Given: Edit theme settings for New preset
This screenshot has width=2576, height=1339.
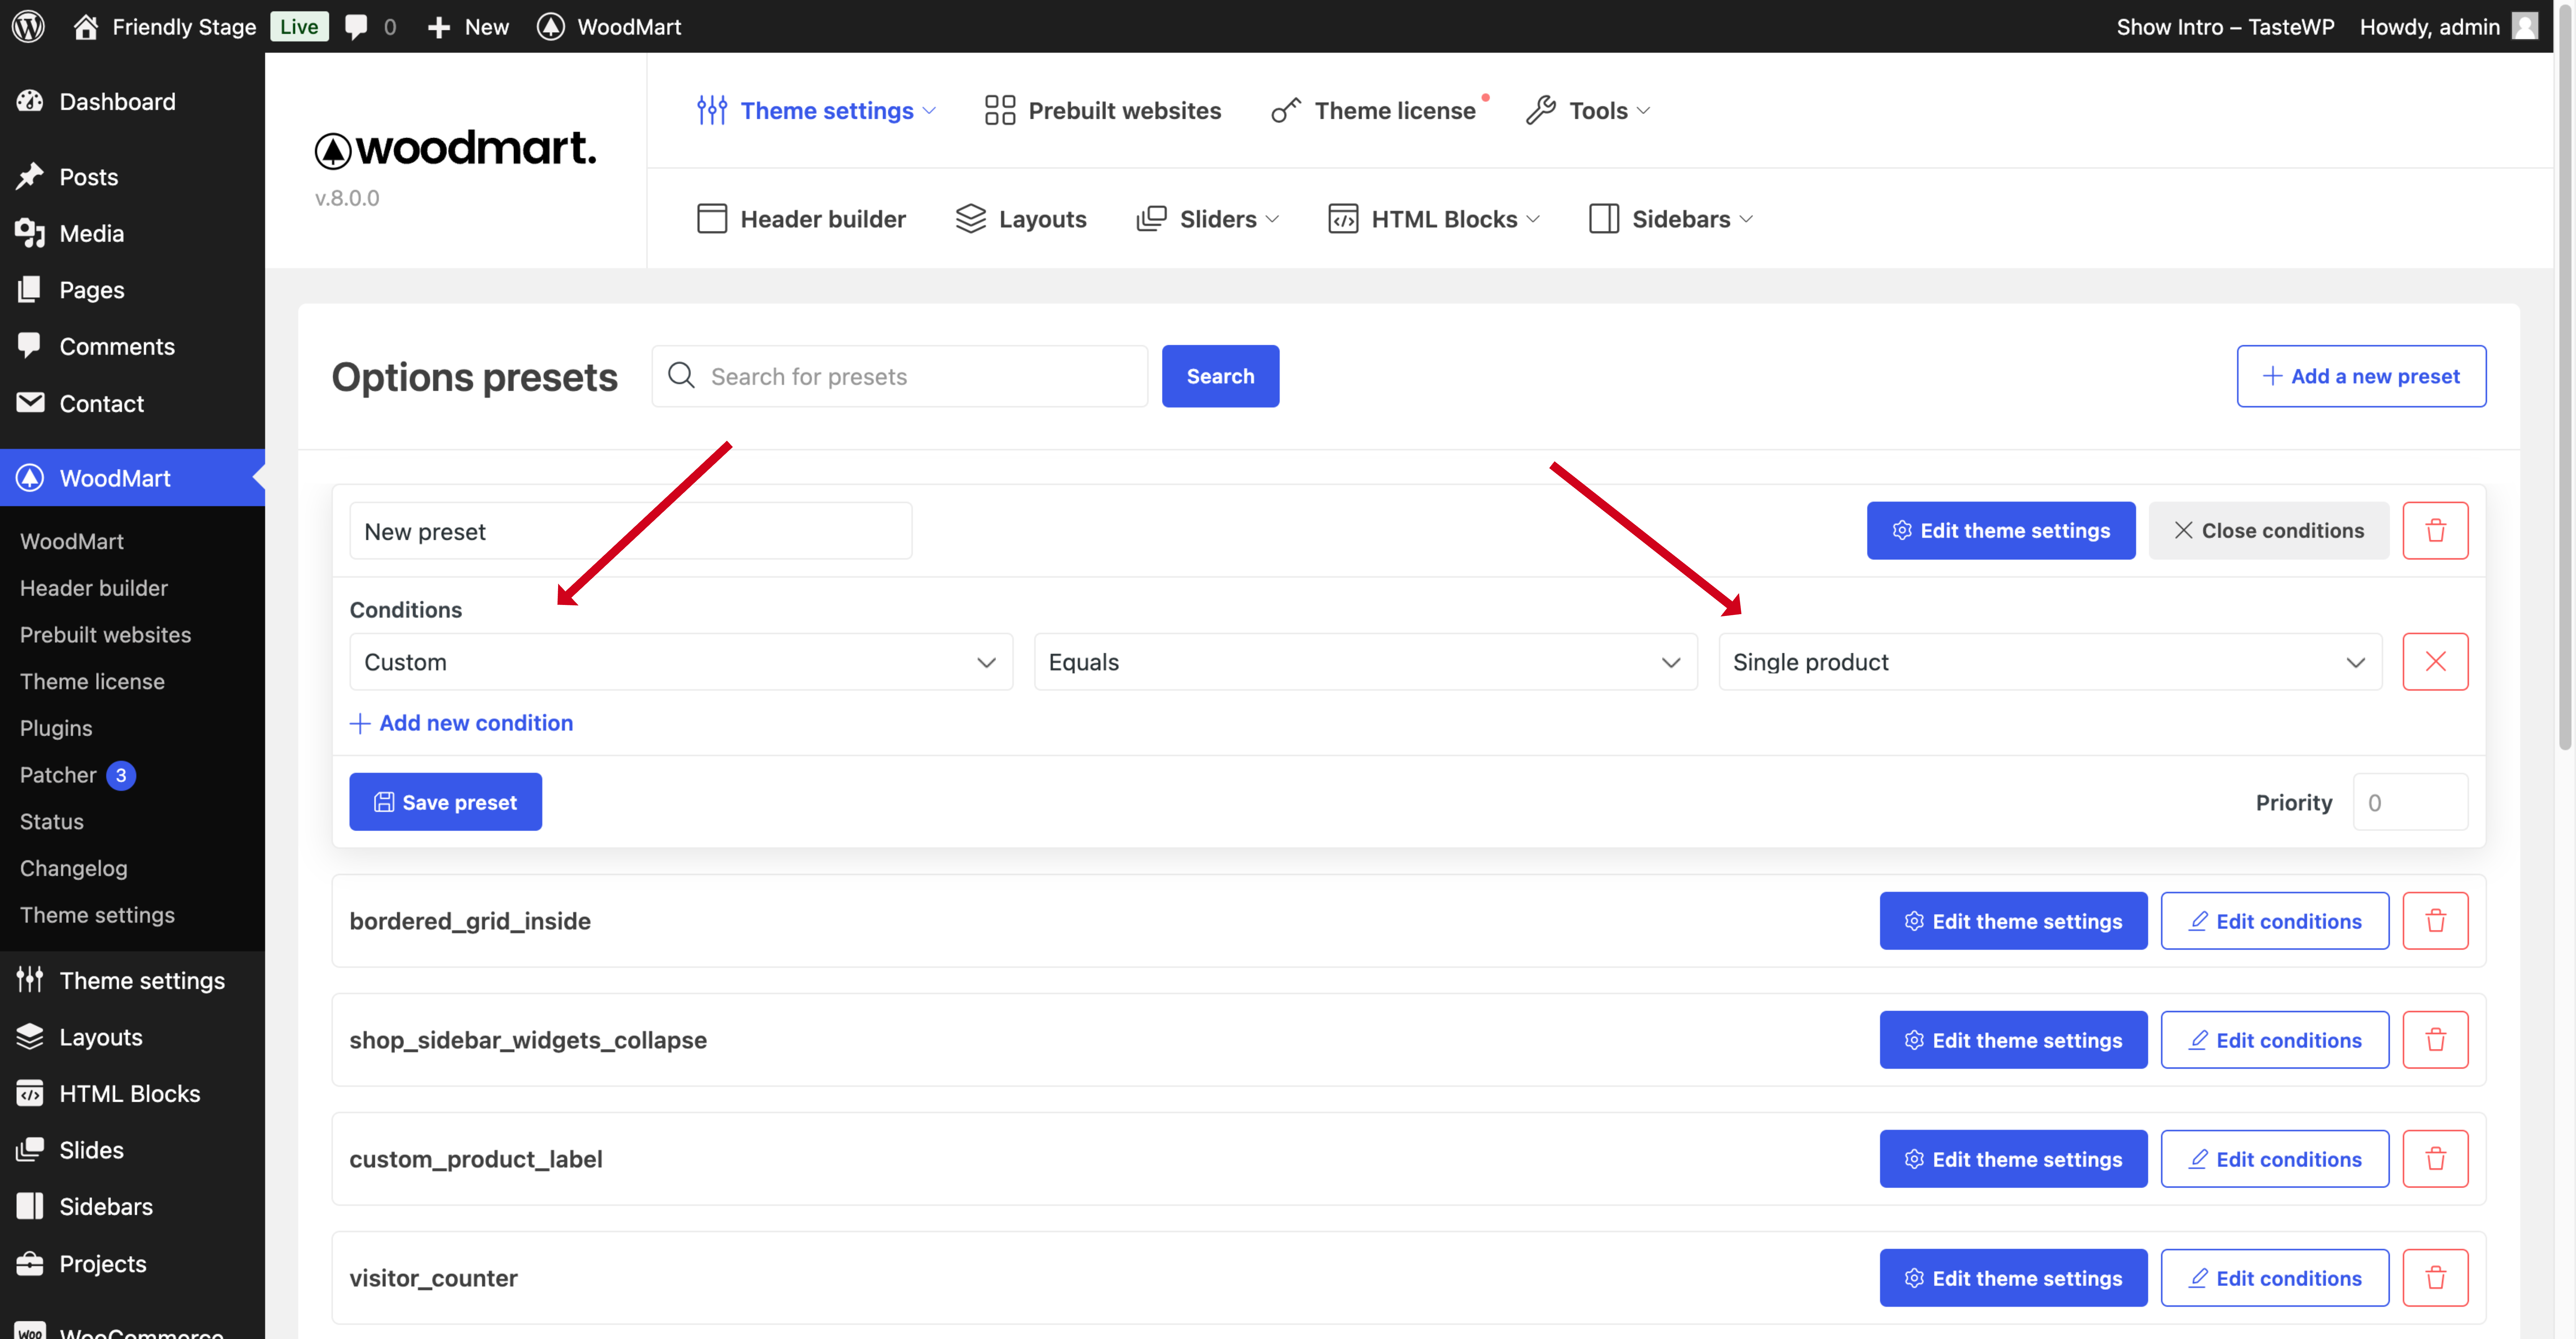Looking at the screenshot, I should click(2001, 531).
